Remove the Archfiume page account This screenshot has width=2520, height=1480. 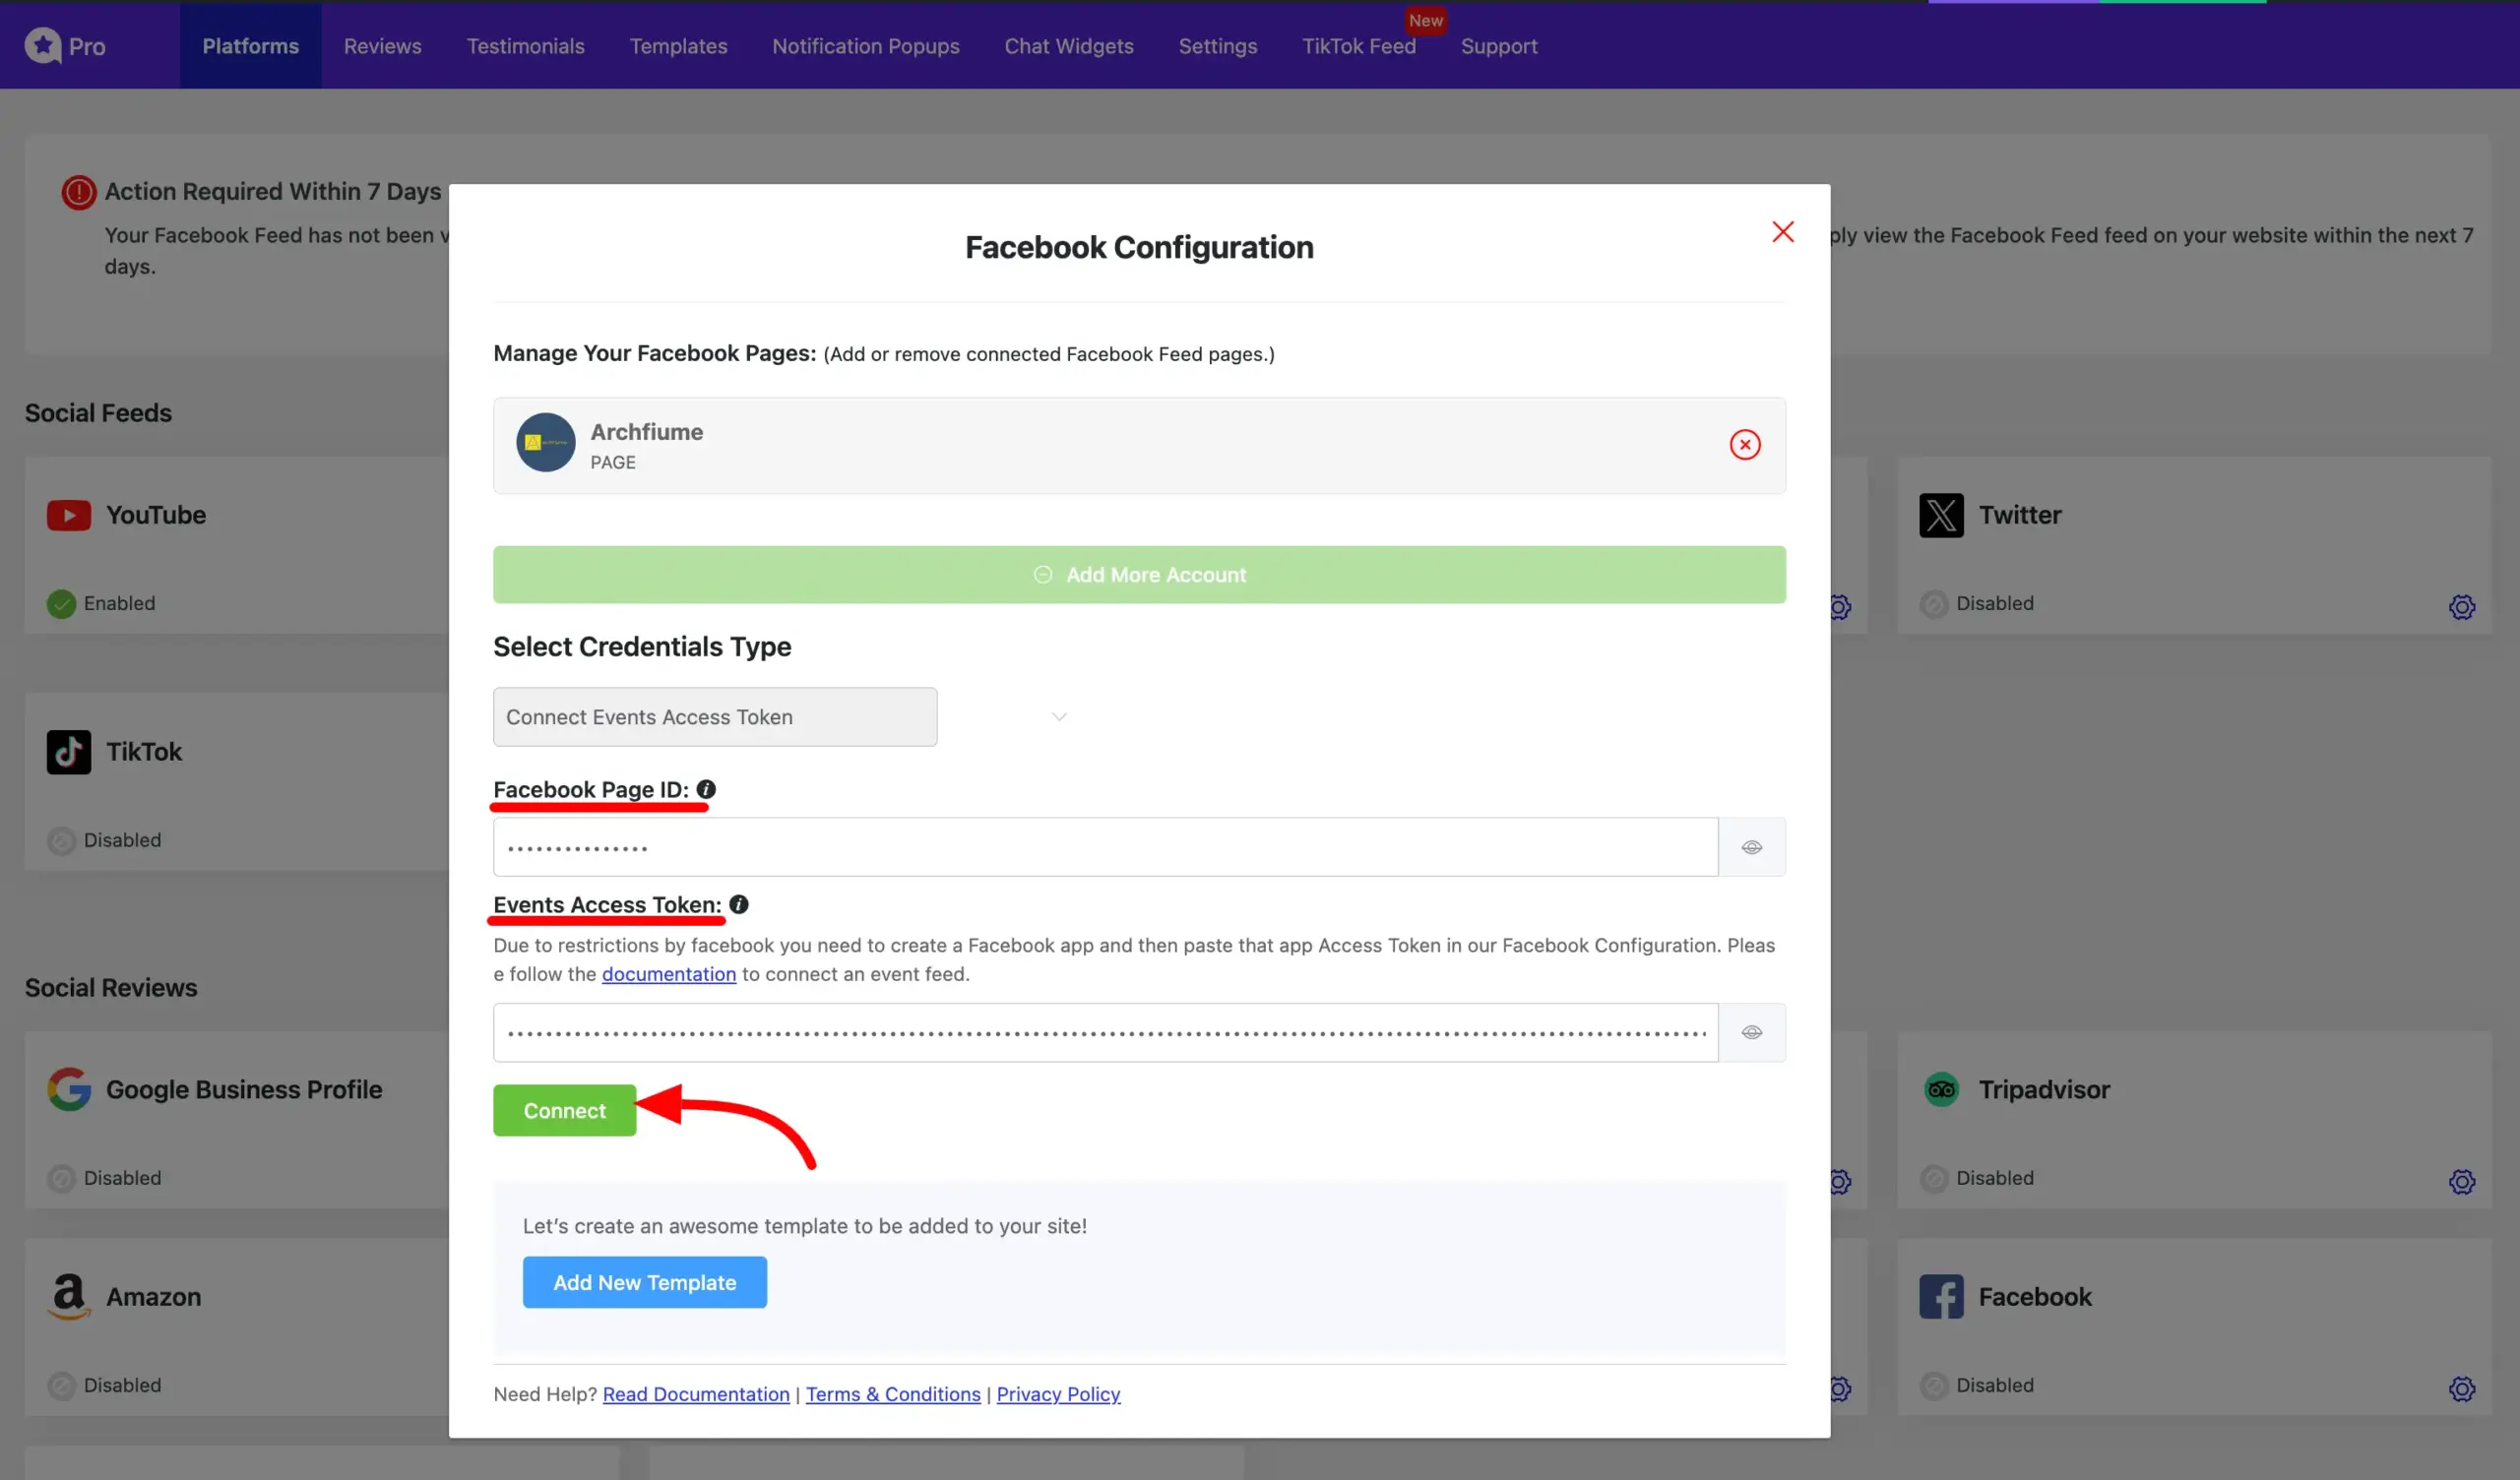point(1744,444)
